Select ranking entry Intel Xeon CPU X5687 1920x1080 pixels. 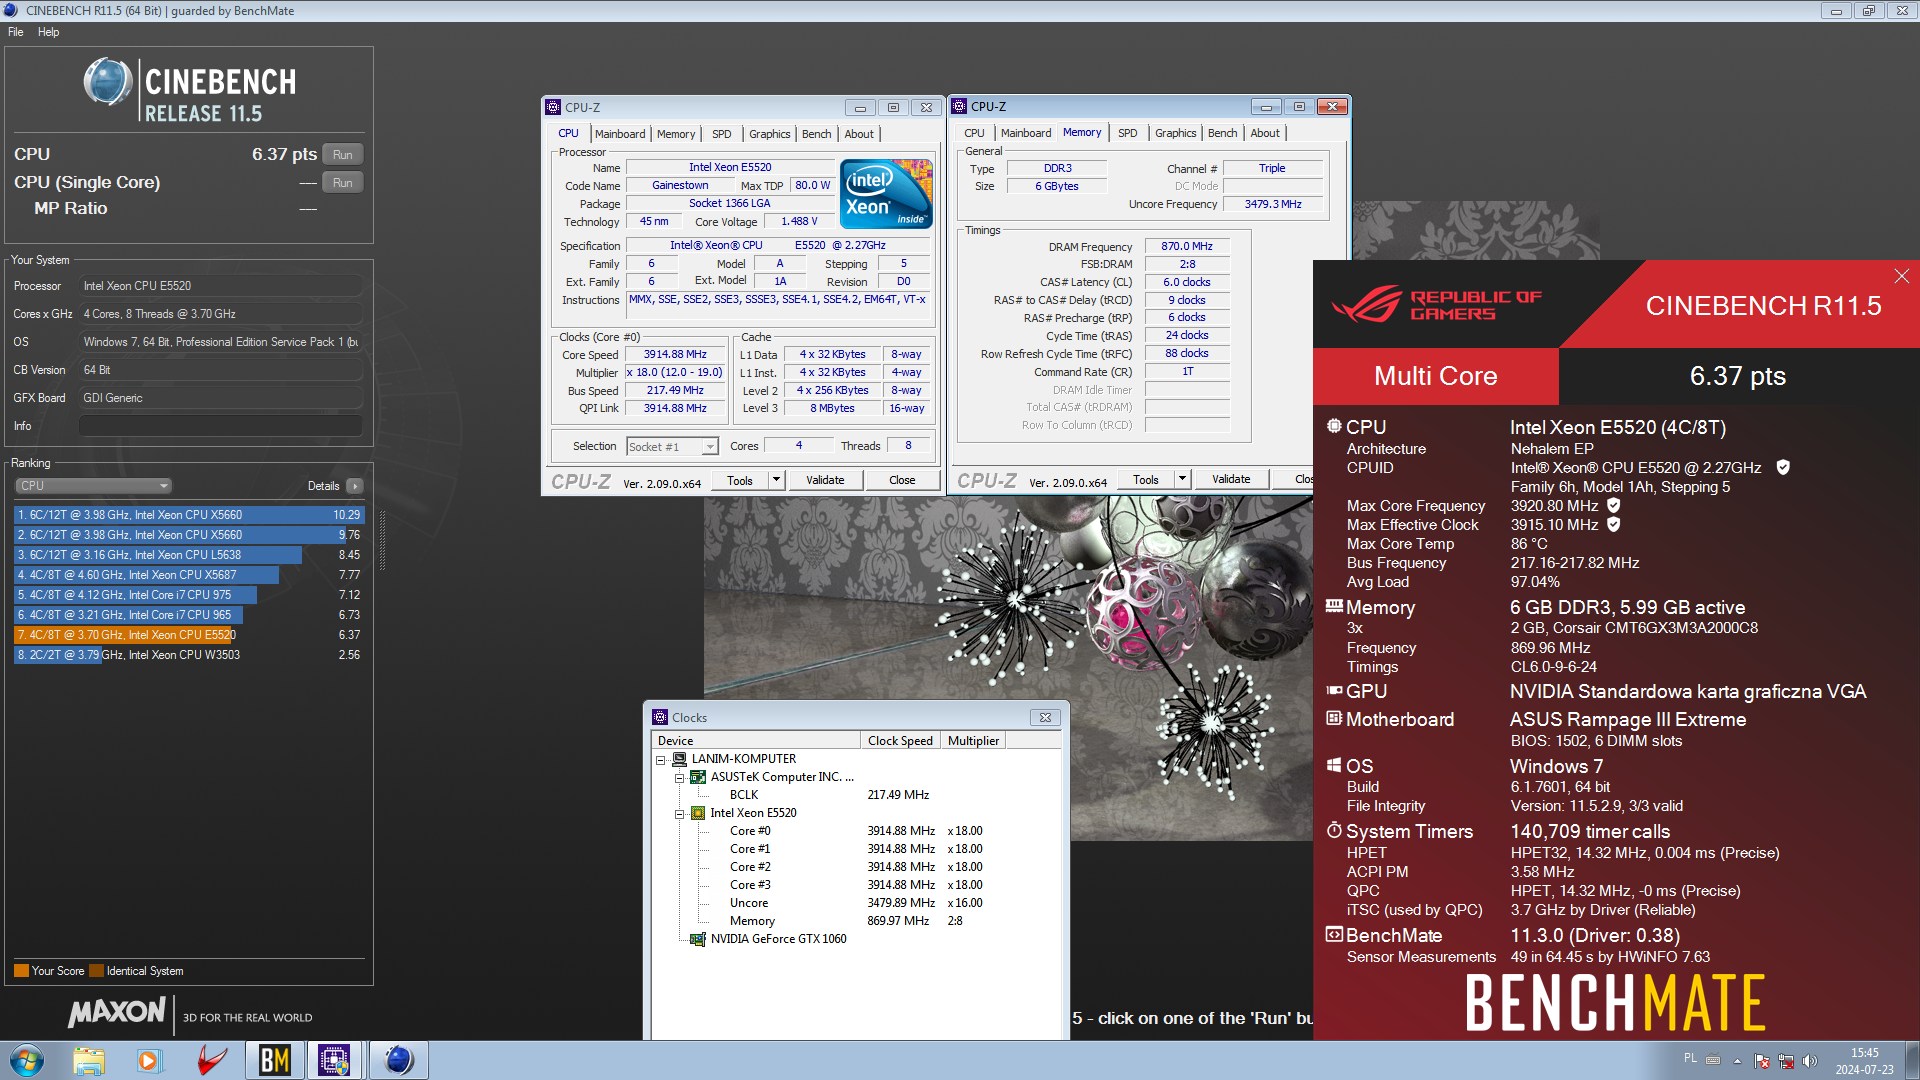(x=188, y=575)
